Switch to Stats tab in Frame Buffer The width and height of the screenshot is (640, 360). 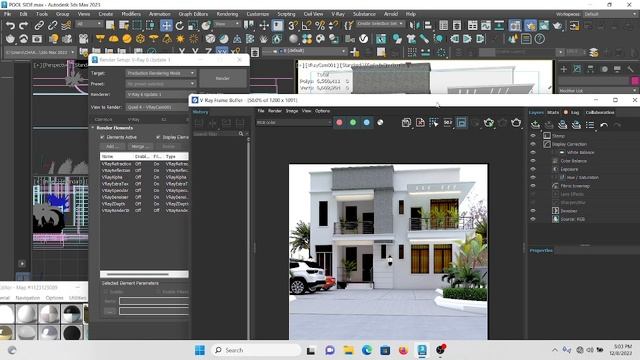pyautogui.click(x=553, y=112)
